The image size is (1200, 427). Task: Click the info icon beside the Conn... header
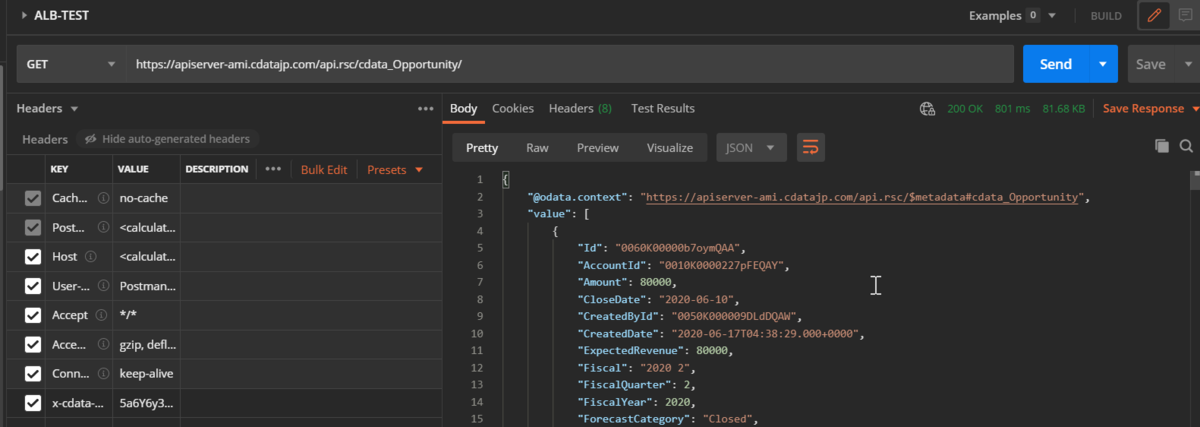tap(105, 375)
